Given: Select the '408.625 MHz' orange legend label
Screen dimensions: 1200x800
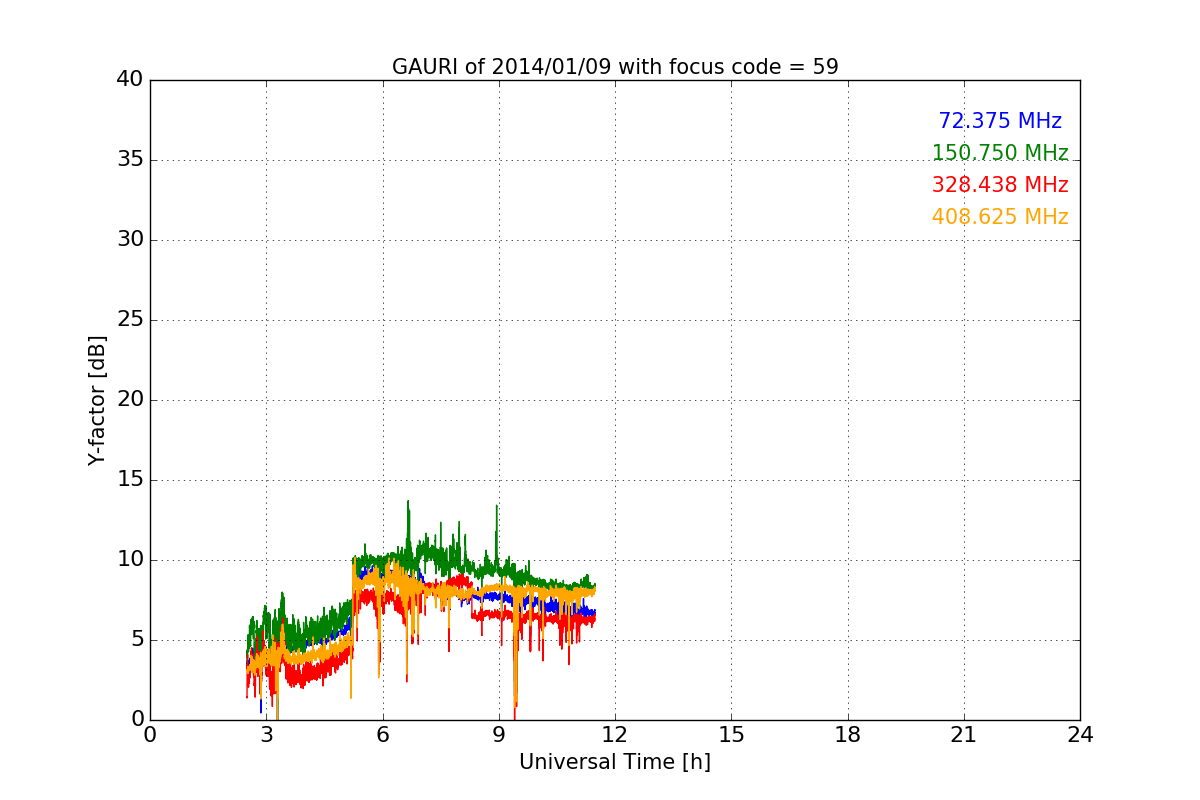Looking at the screenshot, I should [x=1000, y=217].
